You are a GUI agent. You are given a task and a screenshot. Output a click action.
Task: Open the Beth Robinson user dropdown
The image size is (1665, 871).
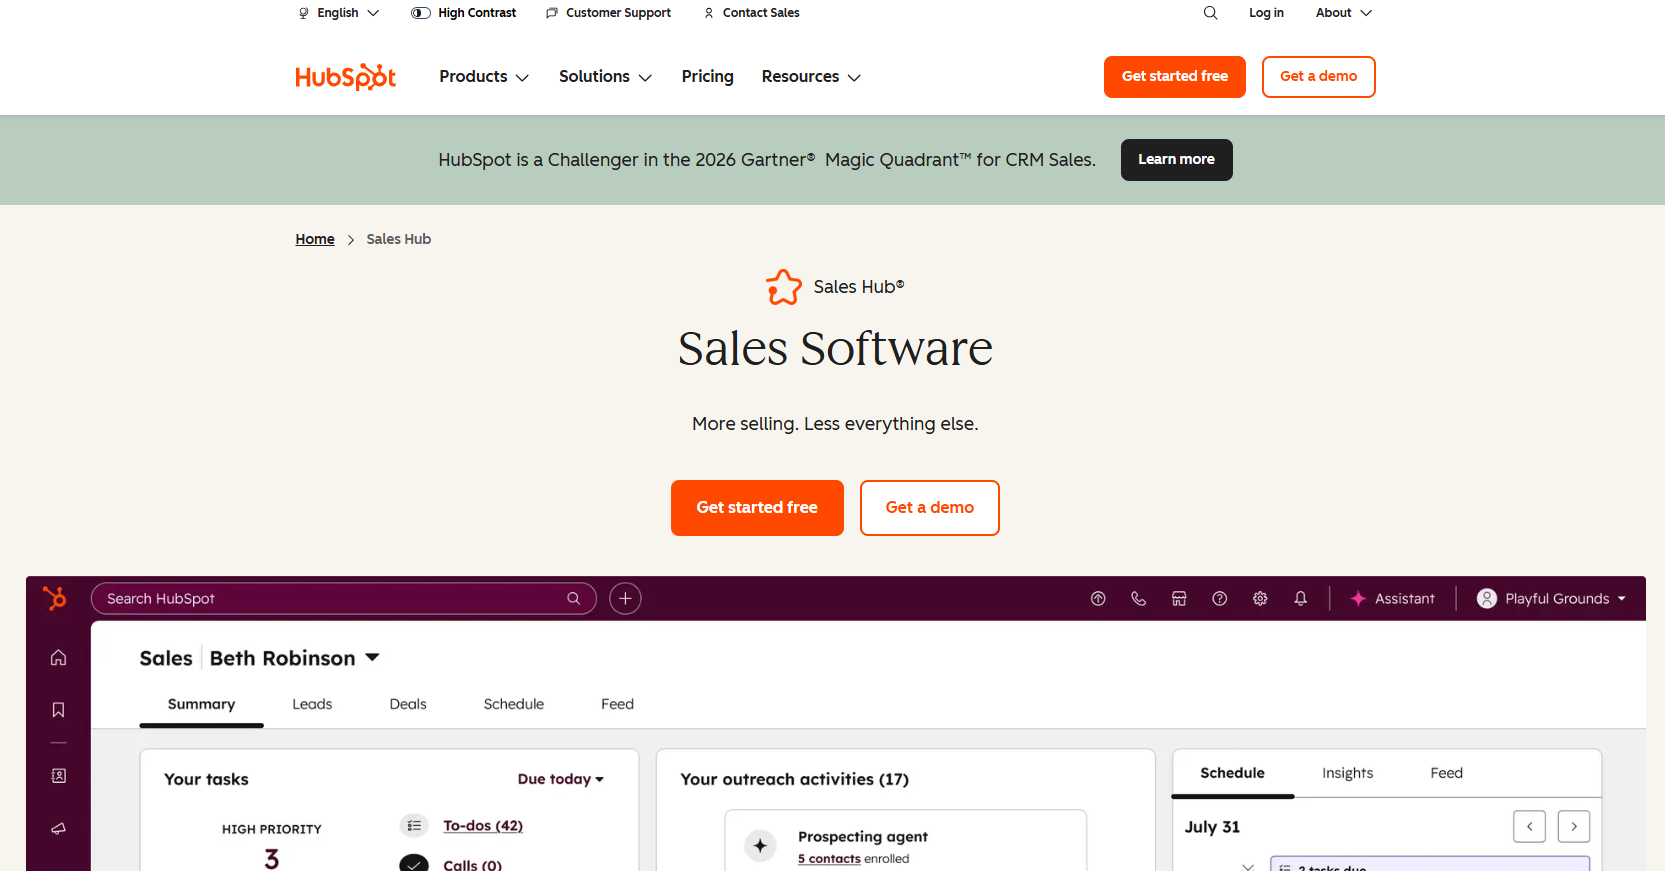click(x=295, y=658)
